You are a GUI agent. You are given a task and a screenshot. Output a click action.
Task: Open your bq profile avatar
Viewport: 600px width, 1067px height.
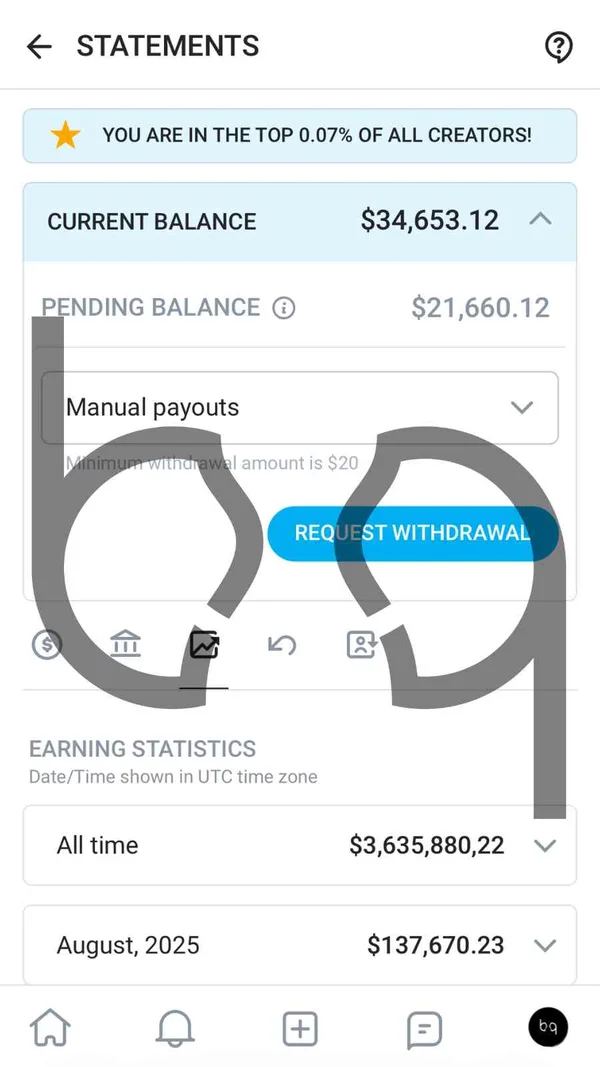[548, 1027]
